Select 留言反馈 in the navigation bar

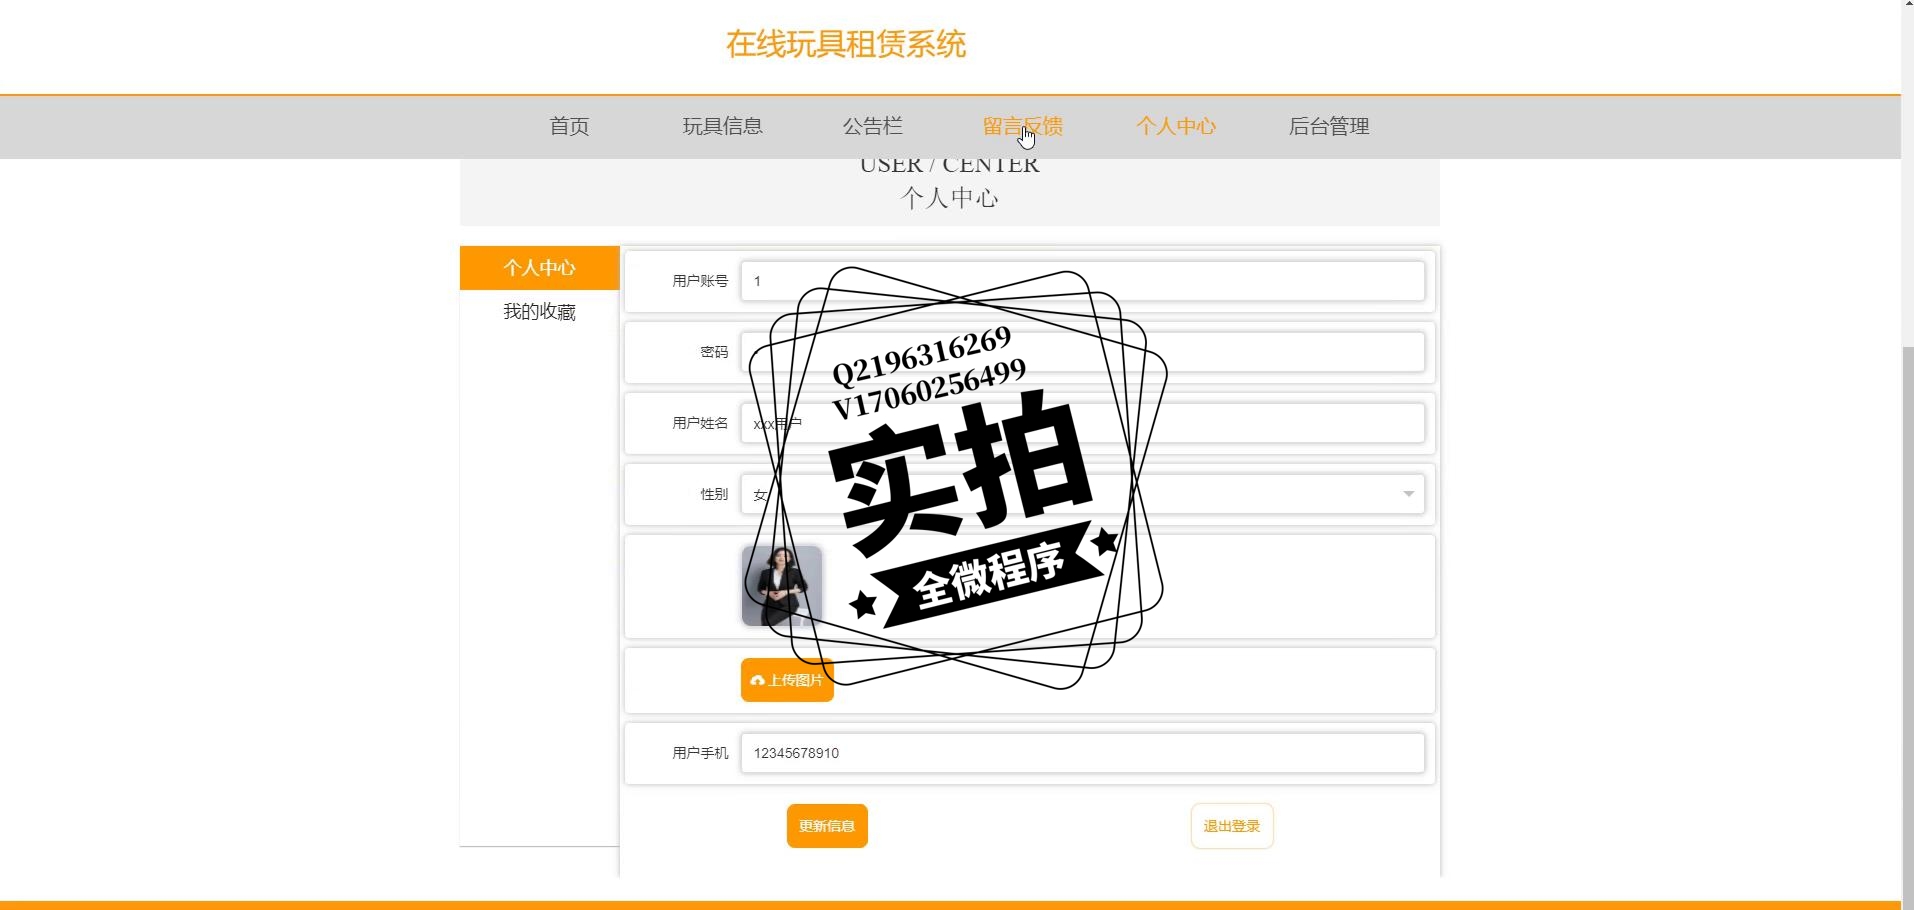click(1023, 126)
